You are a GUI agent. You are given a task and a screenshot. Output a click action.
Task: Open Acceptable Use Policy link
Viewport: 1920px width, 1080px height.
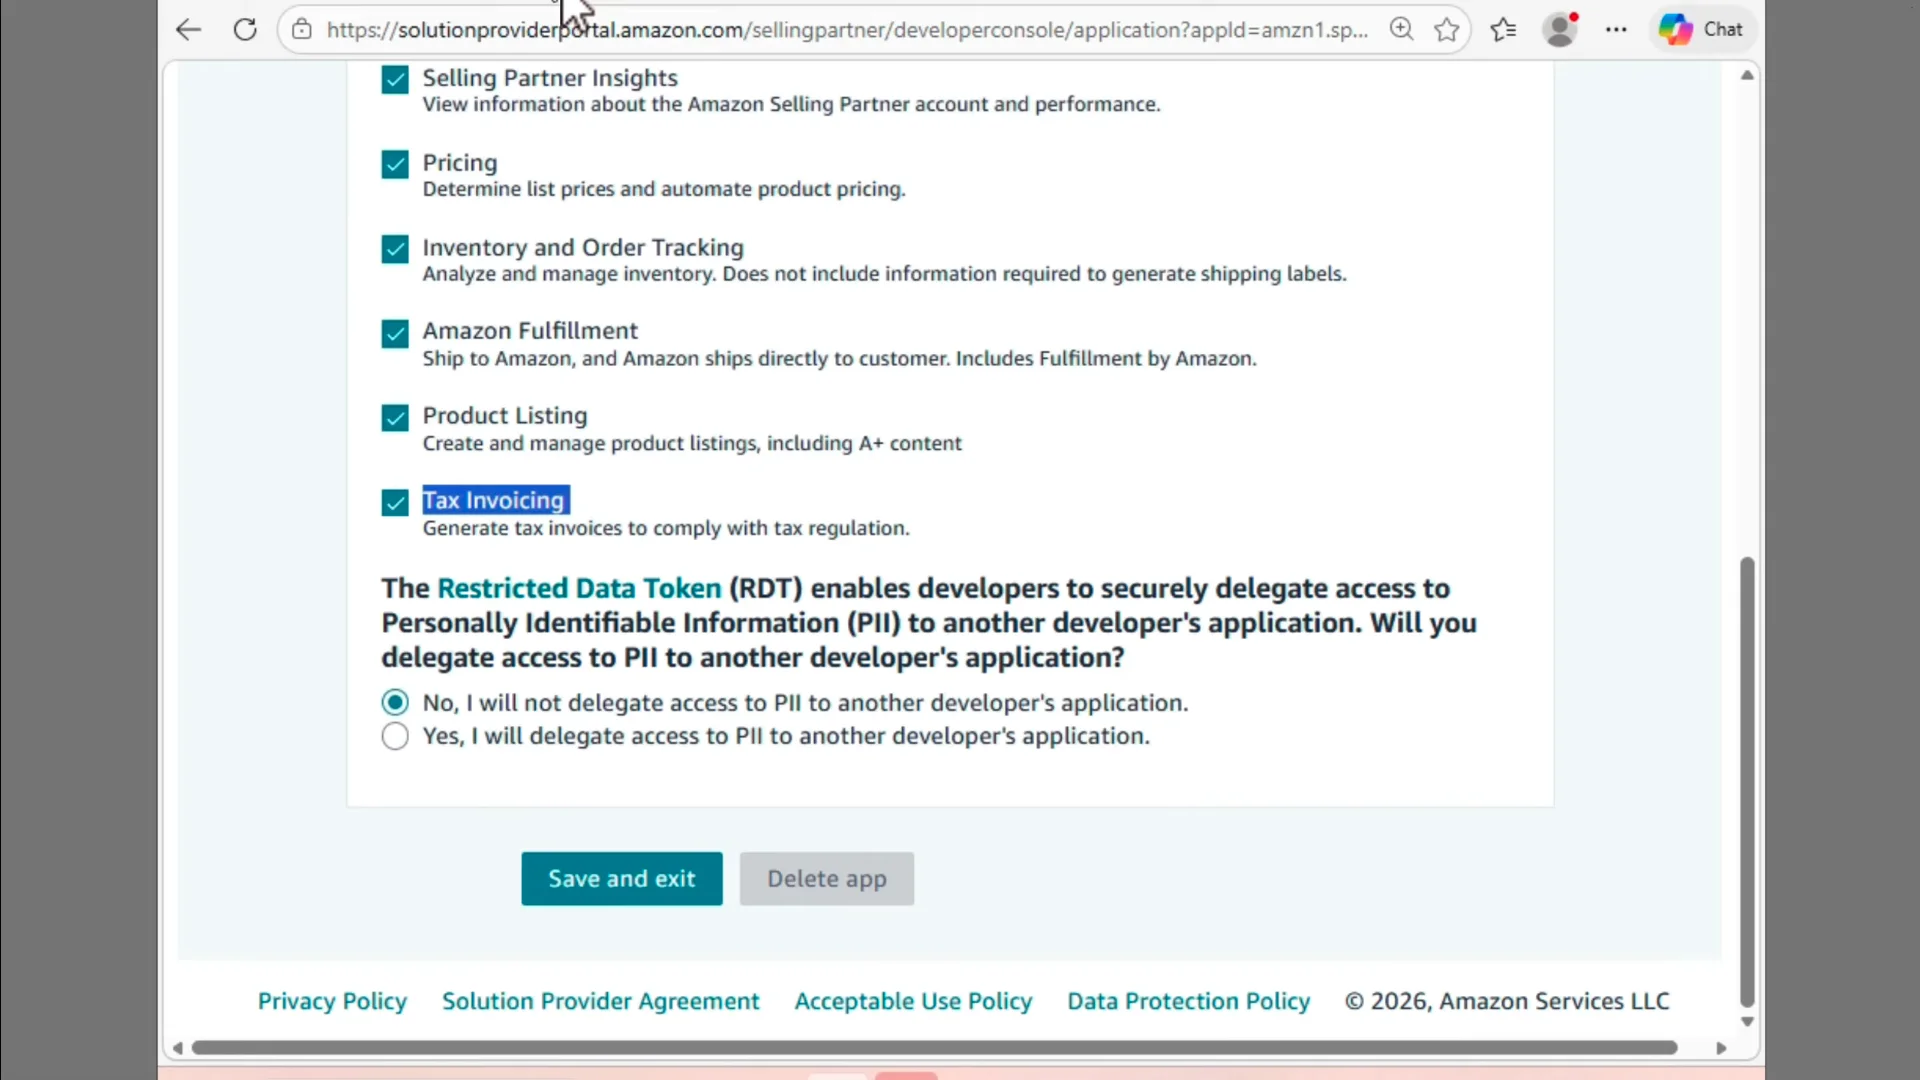coord(913,1001)
